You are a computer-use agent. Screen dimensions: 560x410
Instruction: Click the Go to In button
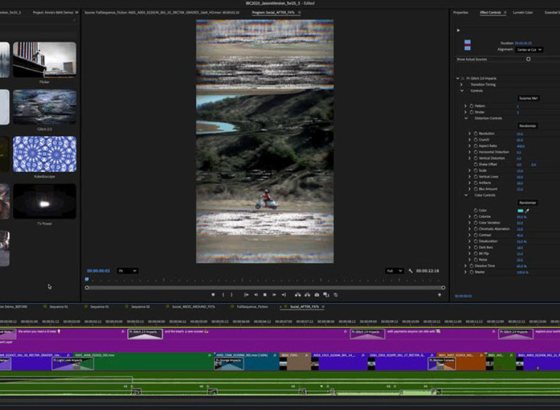pyautogui.click(x=246, y=295)
